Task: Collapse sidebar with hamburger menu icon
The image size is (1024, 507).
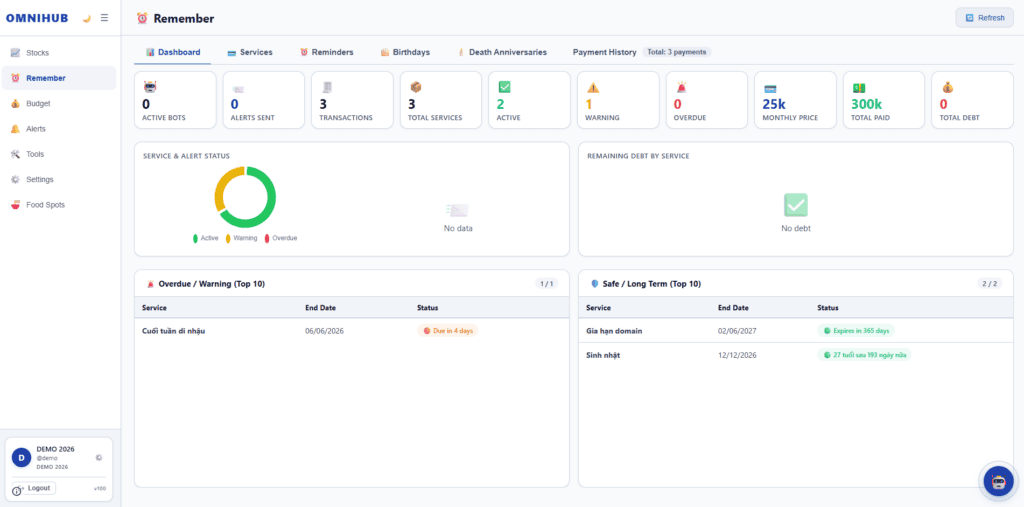Action: 104,18
